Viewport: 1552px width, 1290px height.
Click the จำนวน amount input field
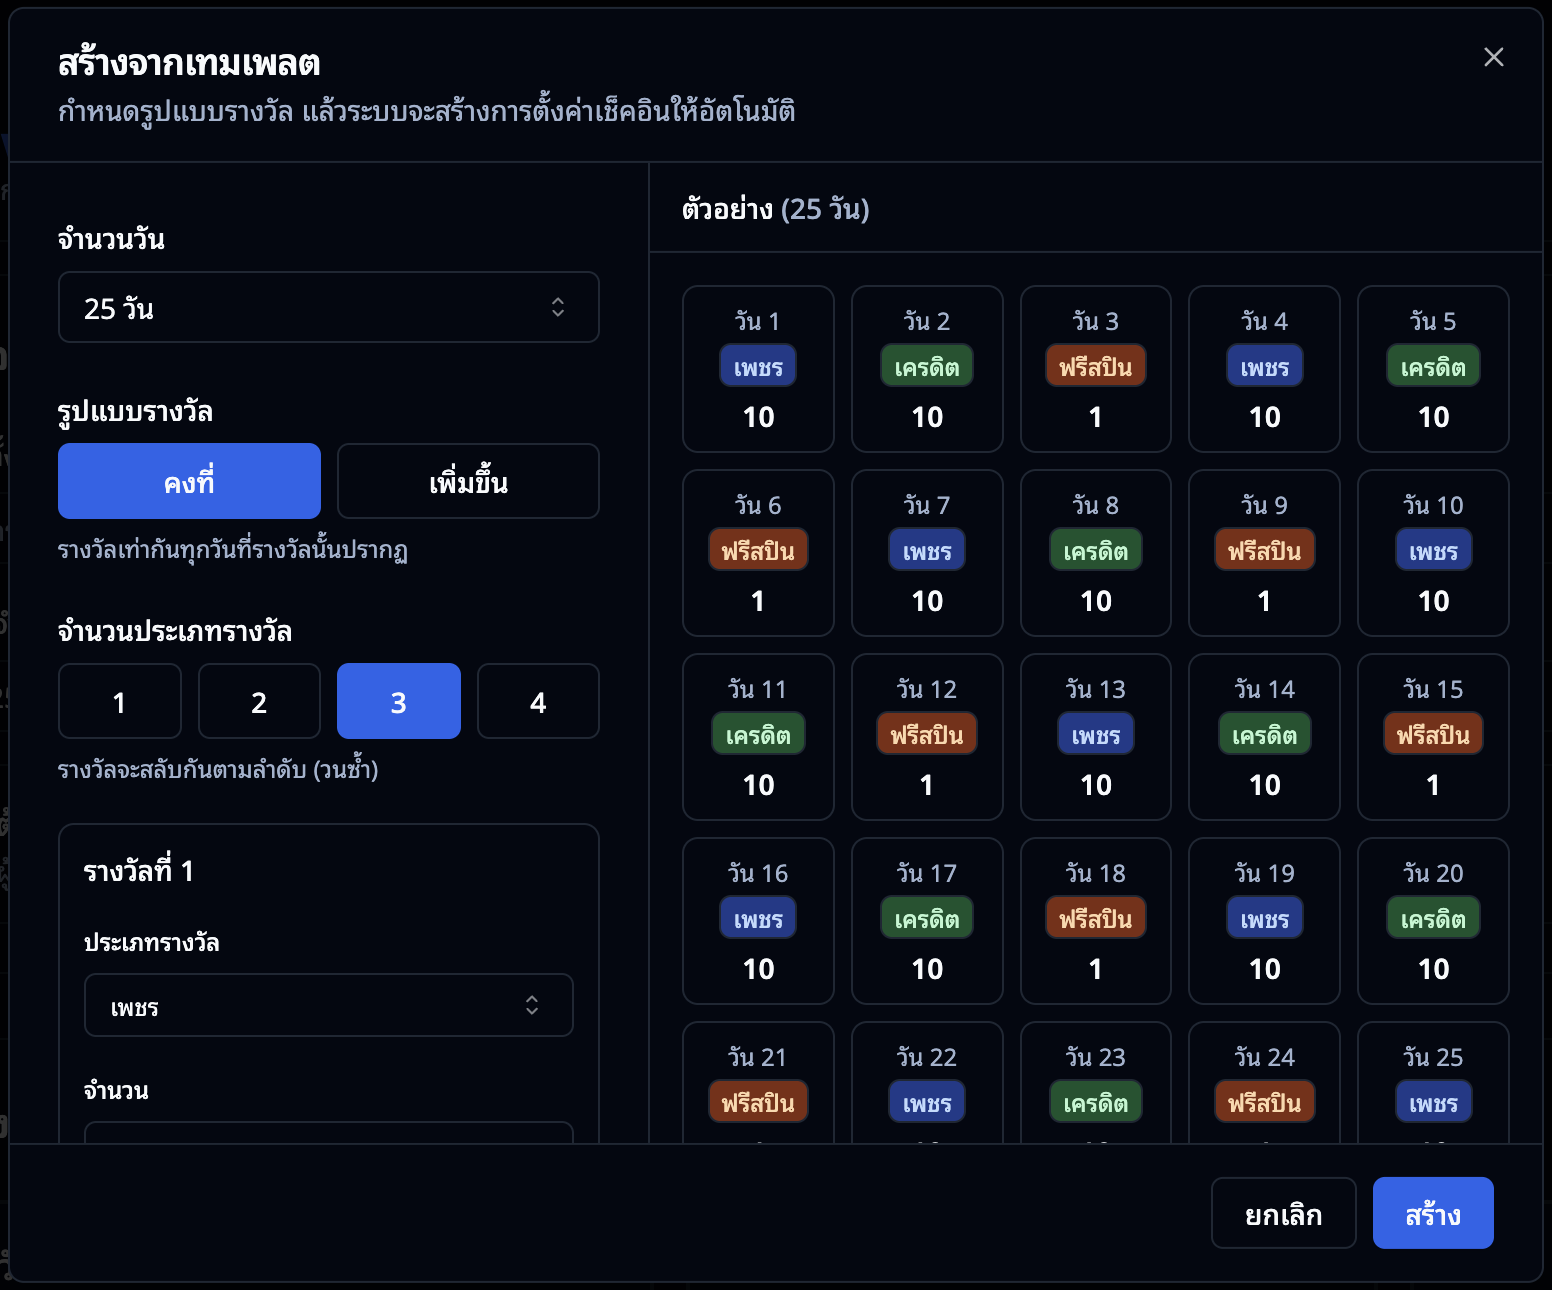pos(328,1132)
